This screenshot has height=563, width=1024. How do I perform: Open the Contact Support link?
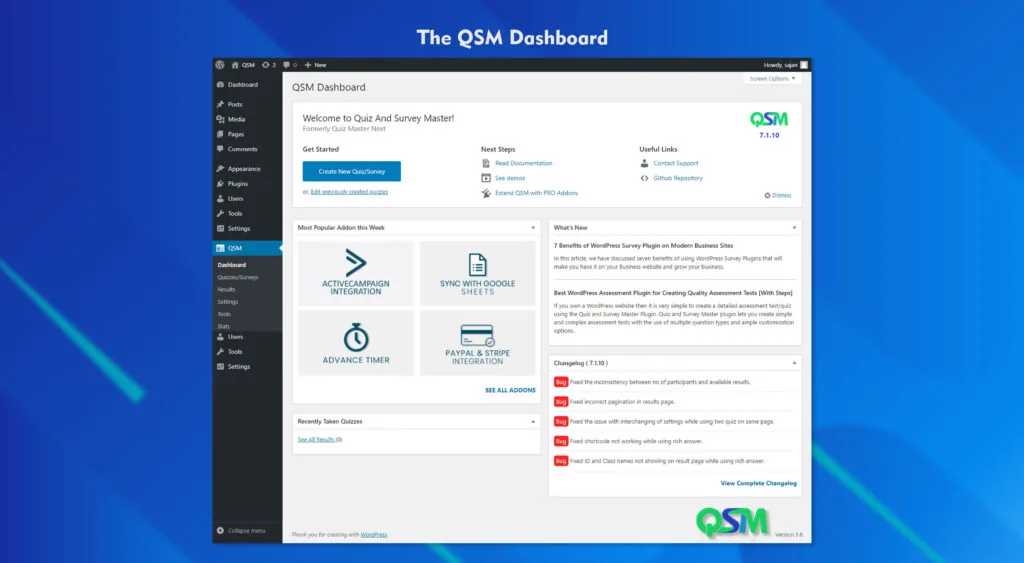click(676, 163)
